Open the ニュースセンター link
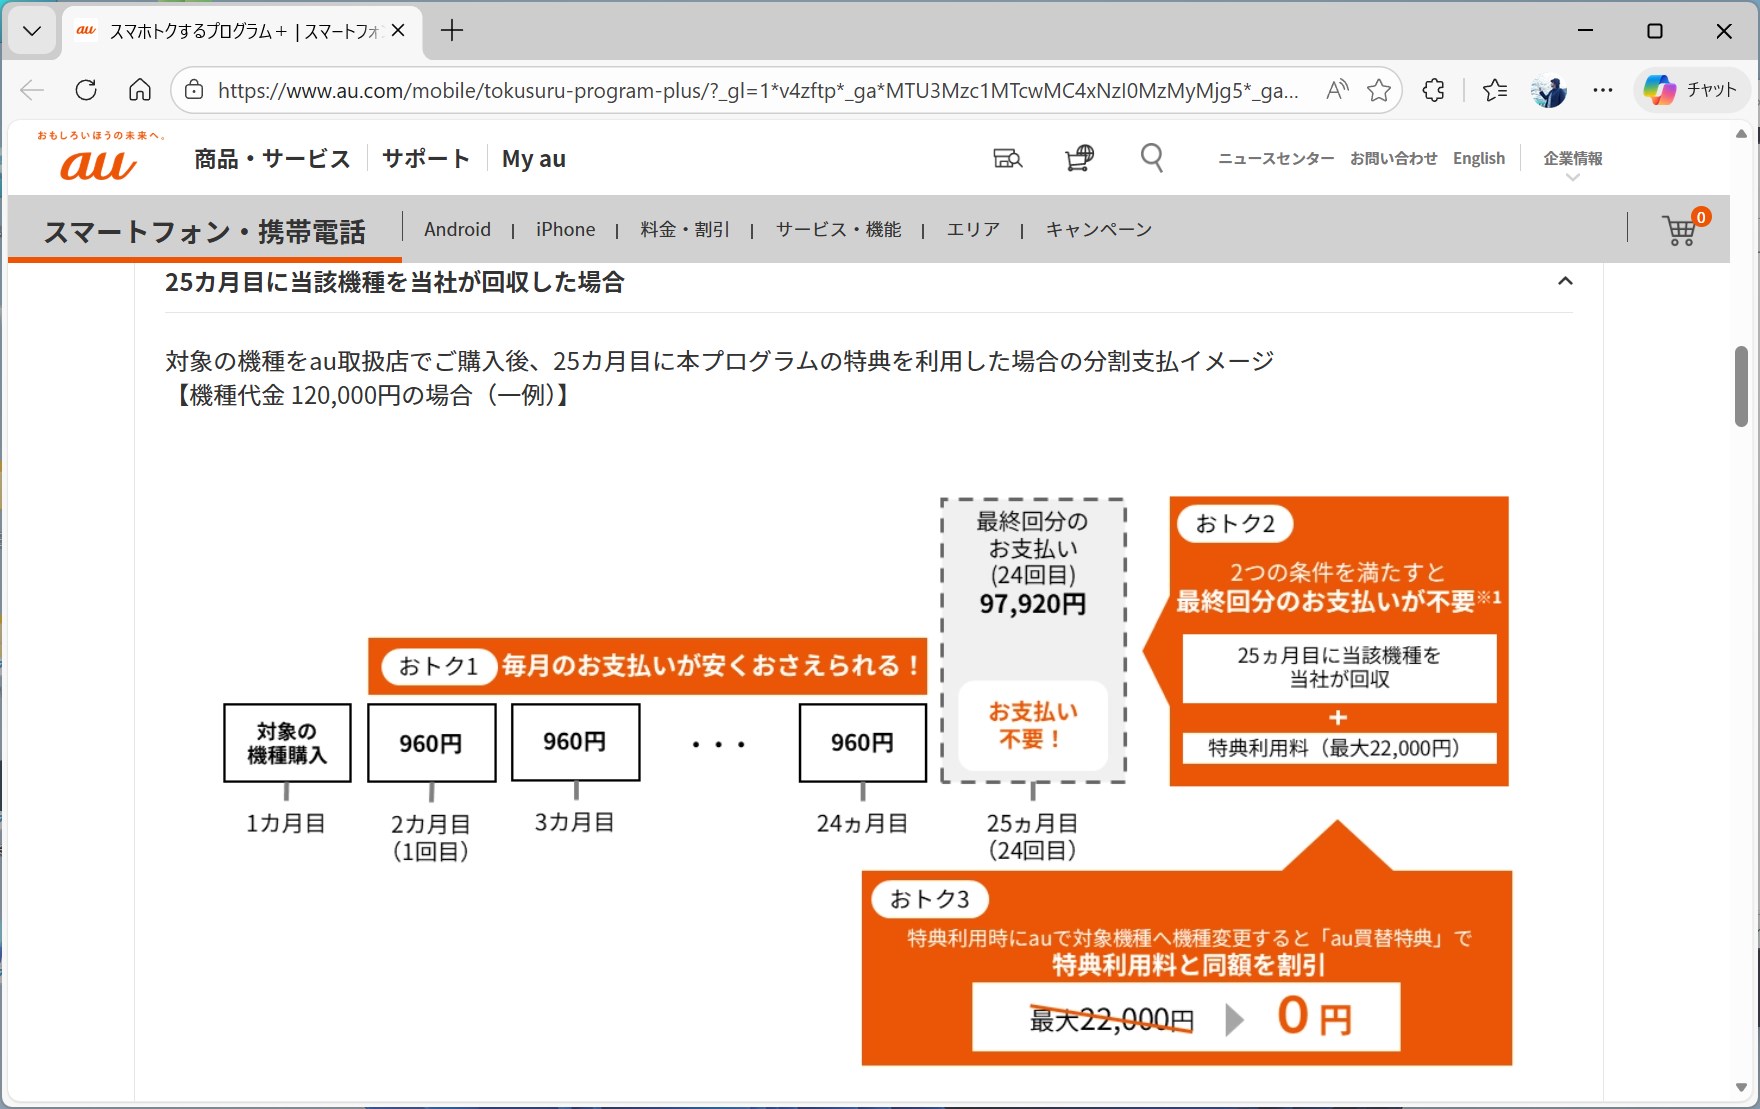This screenshot has height=1109, width=1760. point(1274,158)
